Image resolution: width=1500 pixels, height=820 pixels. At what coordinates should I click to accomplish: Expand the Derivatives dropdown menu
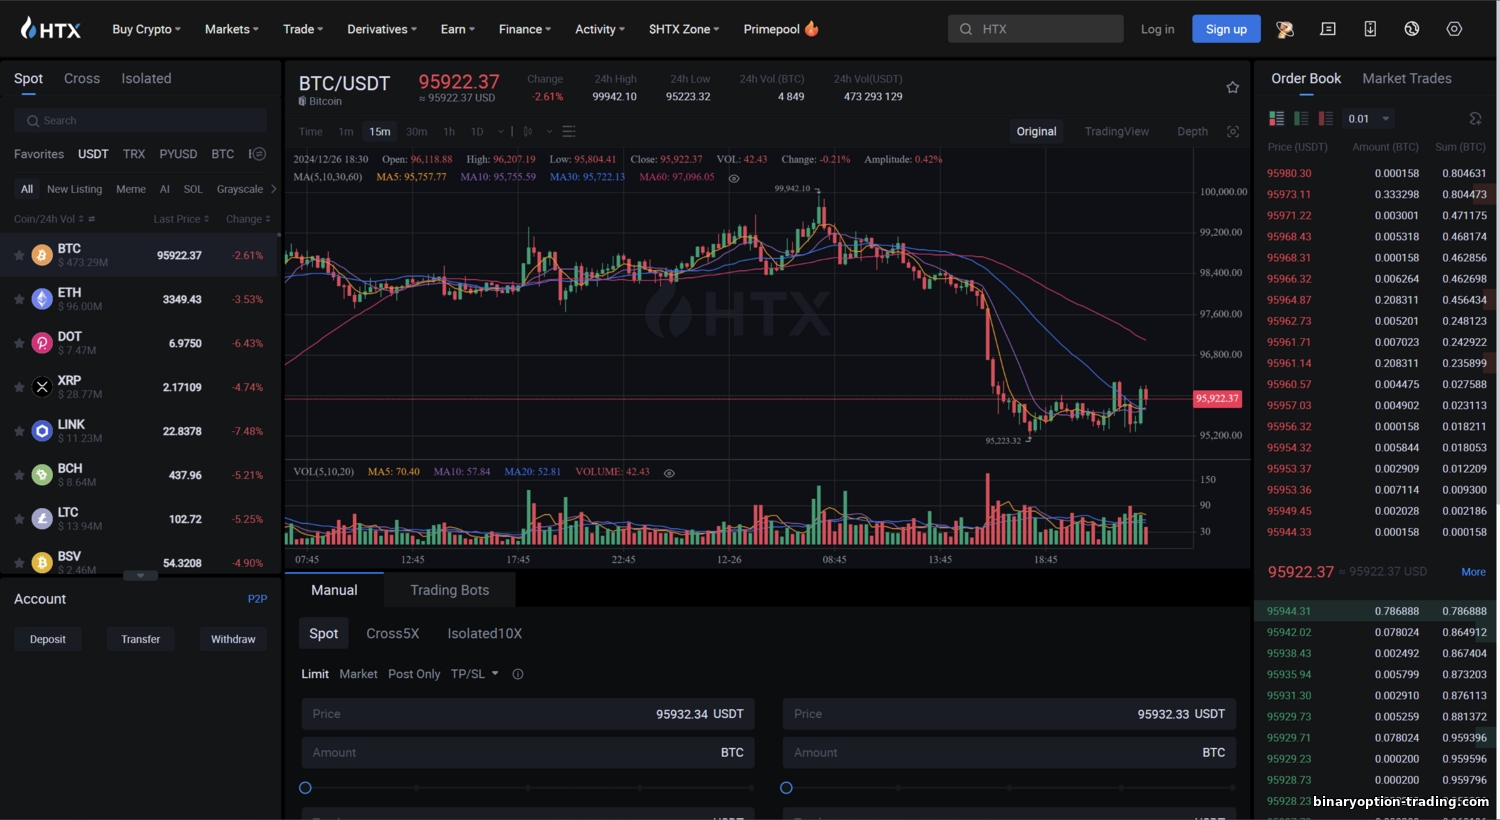[382, 29]
